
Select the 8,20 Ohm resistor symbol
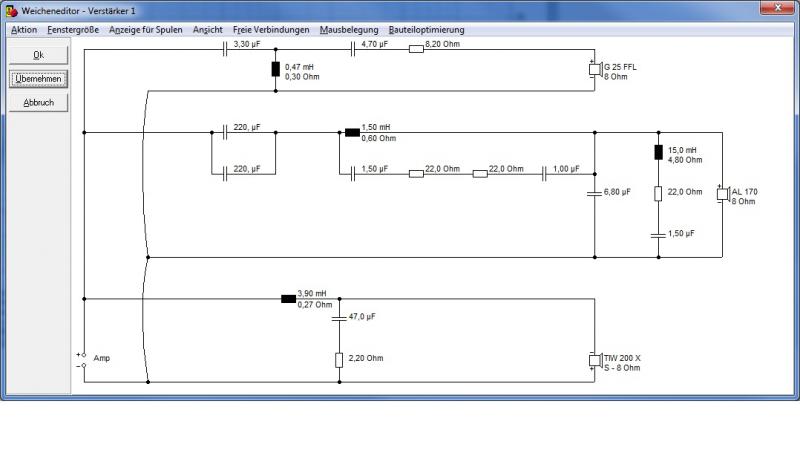coord(416,49)
